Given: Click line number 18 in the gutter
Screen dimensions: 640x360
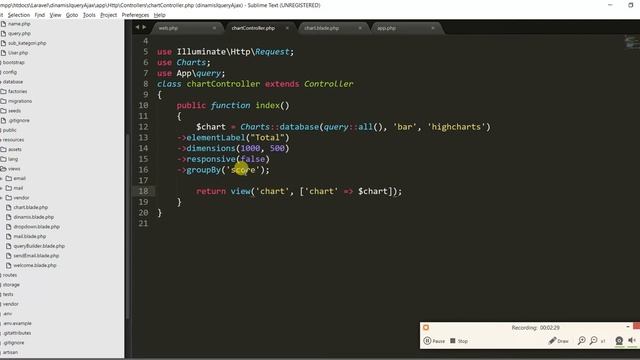Looking at the screenshot, I should [143, 191].
